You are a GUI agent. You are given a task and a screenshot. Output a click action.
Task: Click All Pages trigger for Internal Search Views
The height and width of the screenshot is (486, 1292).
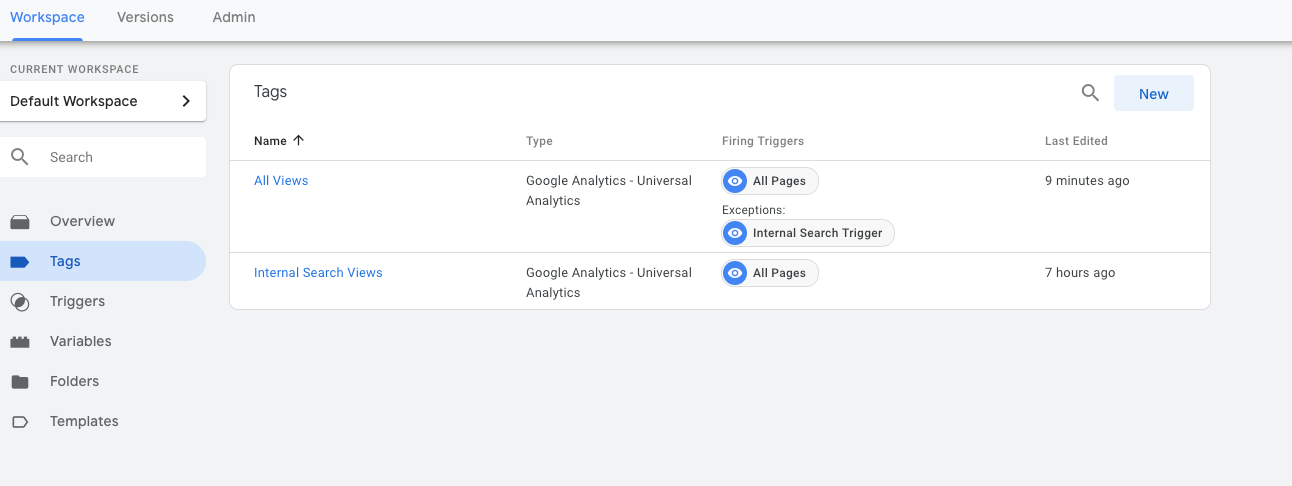pos(770,273)
